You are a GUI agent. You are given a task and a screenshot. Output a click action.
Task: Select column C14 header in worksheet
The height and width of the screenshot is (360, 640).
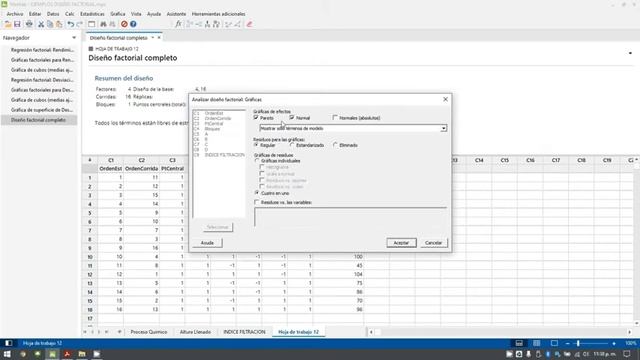pos(479,160)
